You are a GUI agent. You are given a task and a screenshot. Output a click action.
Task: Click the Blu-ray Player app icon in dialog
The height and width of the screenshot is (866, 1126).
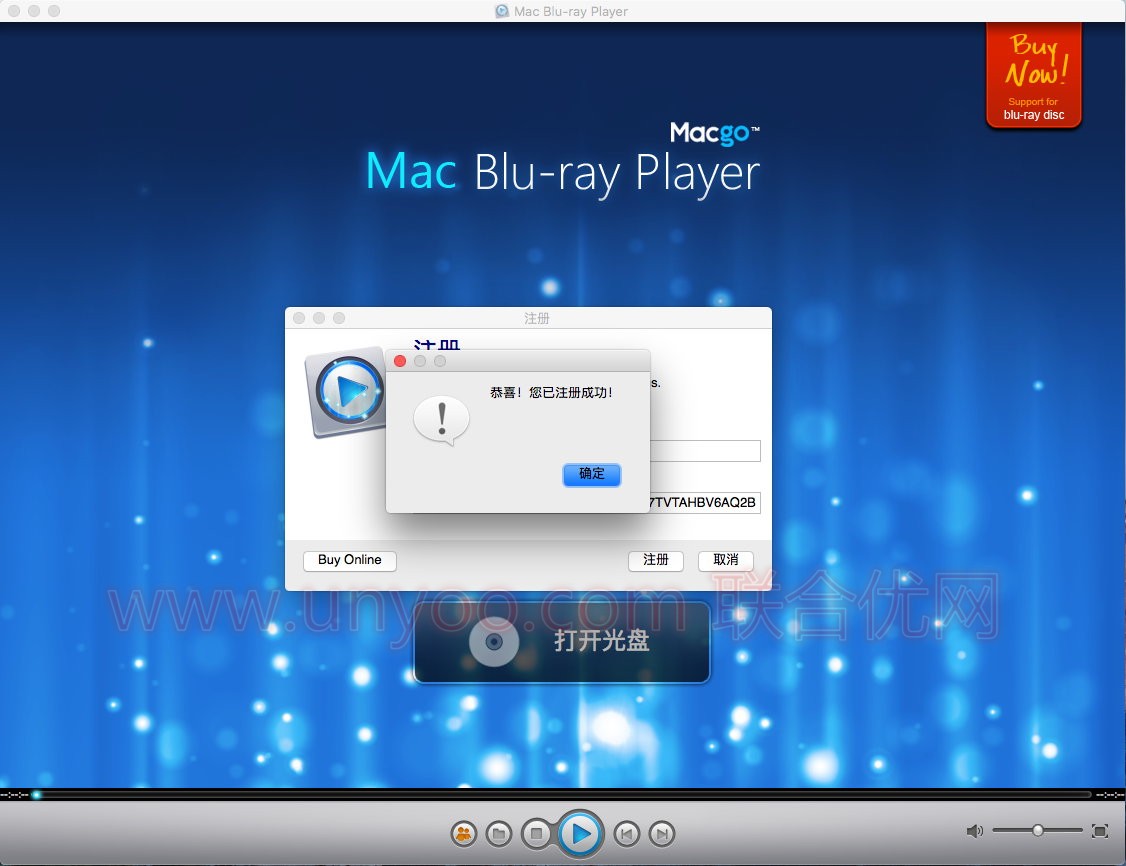tap(346, 392)
